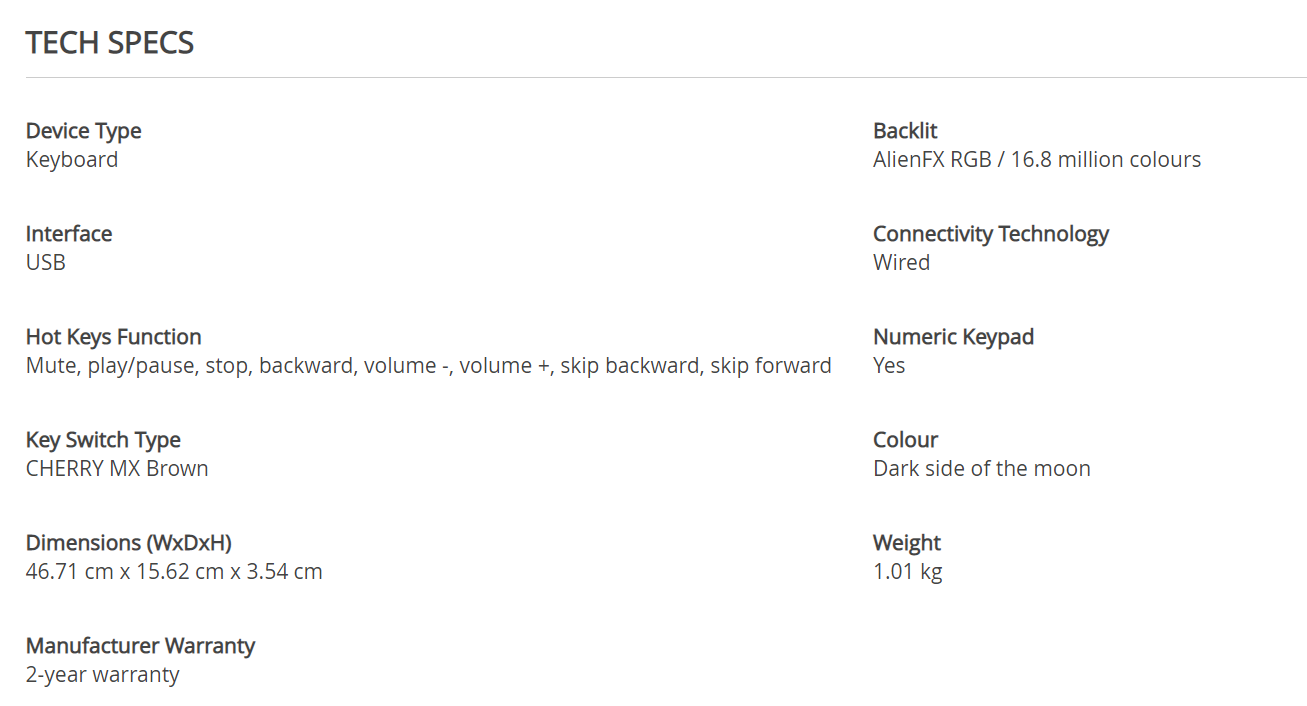
Task: Click the CHERRY MX Brown value
Action: (117, 468)
